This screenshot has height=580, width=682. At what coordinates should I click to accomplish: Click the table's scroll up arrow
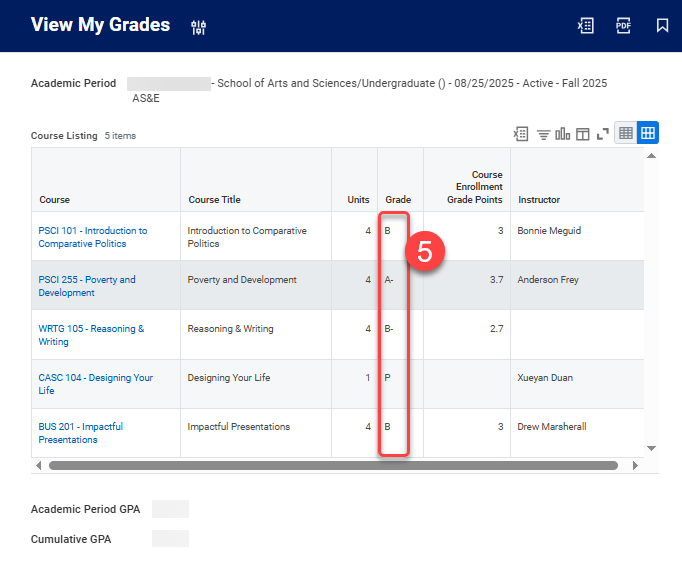pos(651,156)
